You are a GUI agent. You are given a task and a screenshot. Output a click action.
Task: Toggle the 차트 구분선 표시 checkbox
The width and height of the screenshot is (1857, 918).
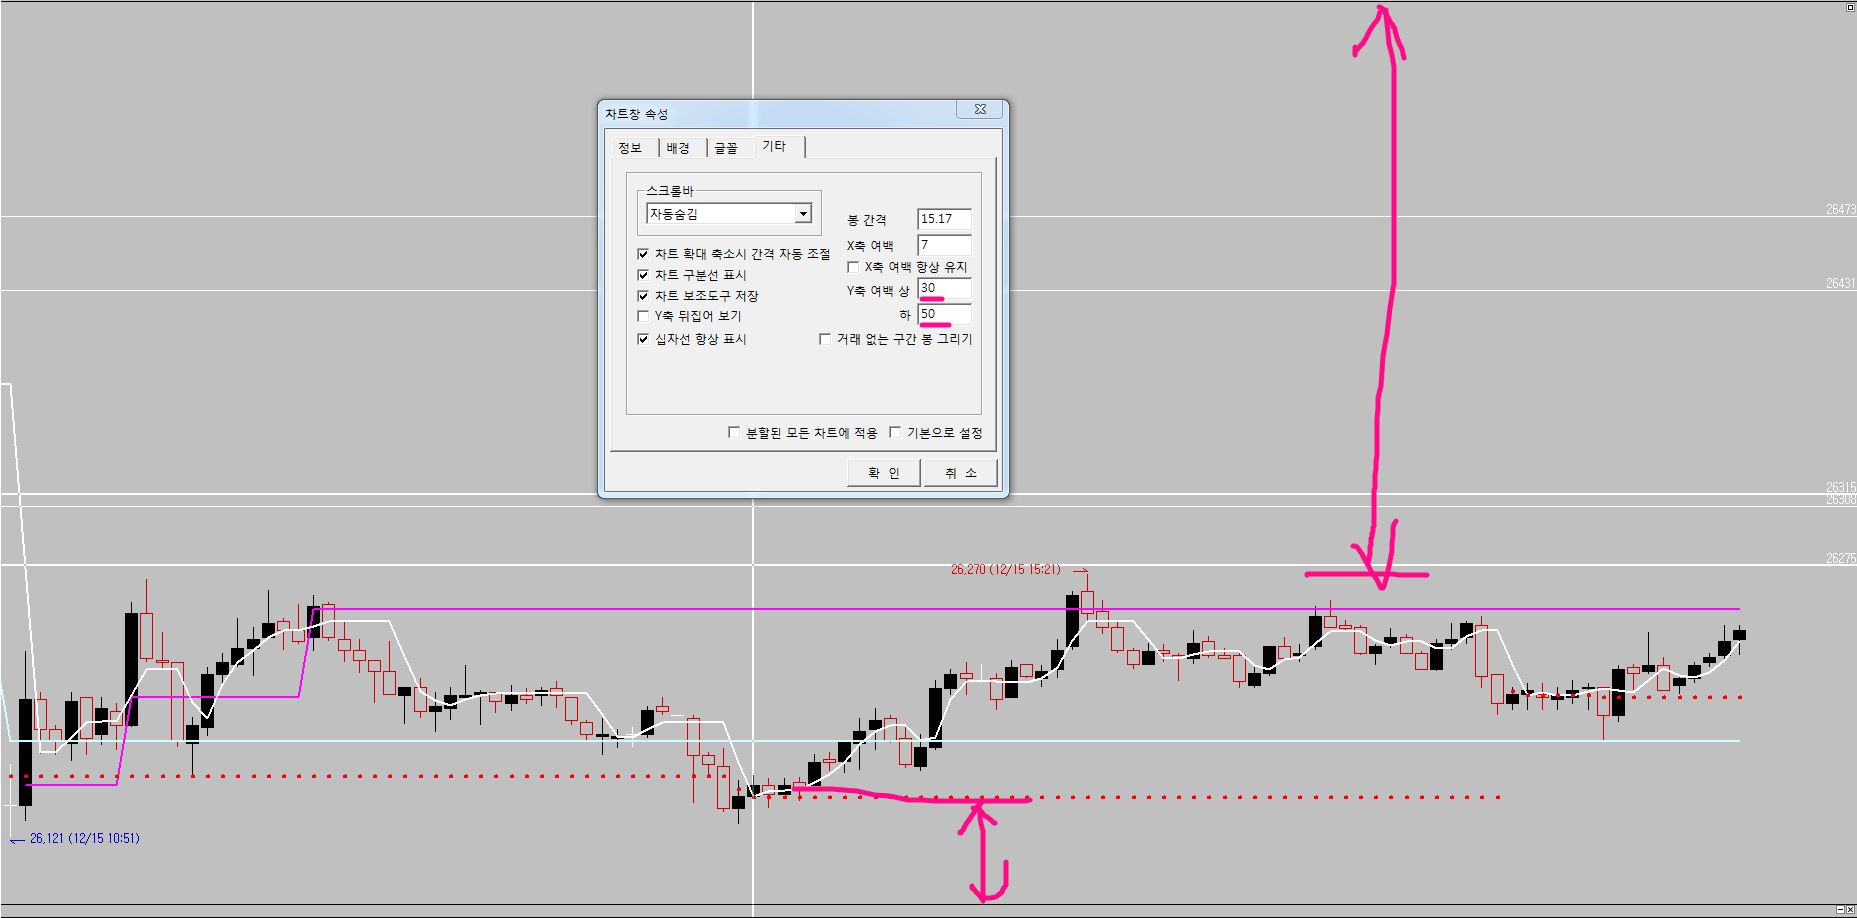(643, 275)
